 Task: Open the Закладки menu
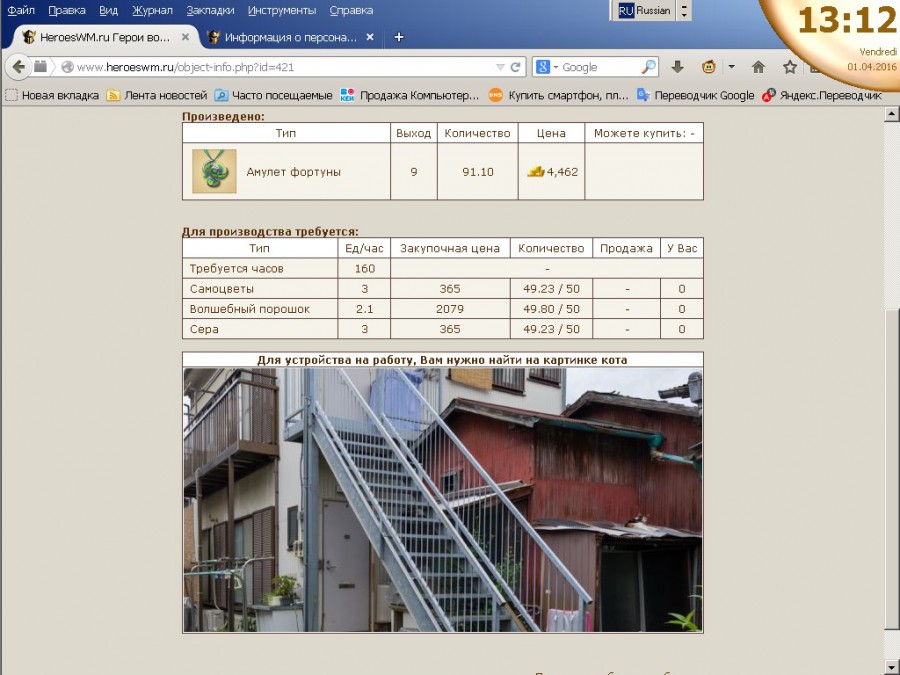(x=210, y=10)
